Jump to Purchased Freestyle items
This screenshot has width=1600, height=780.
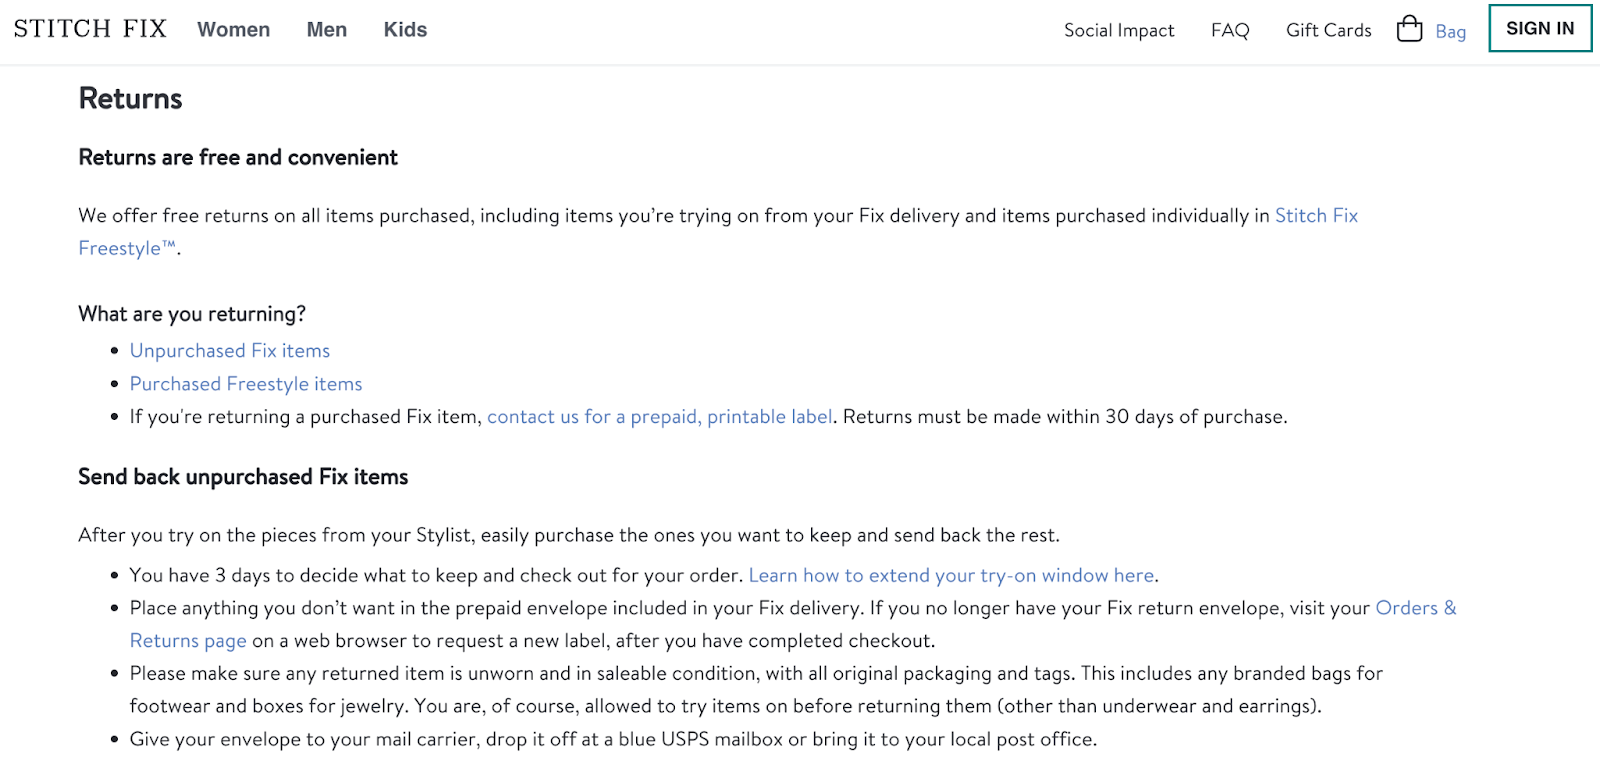(246, 384)
